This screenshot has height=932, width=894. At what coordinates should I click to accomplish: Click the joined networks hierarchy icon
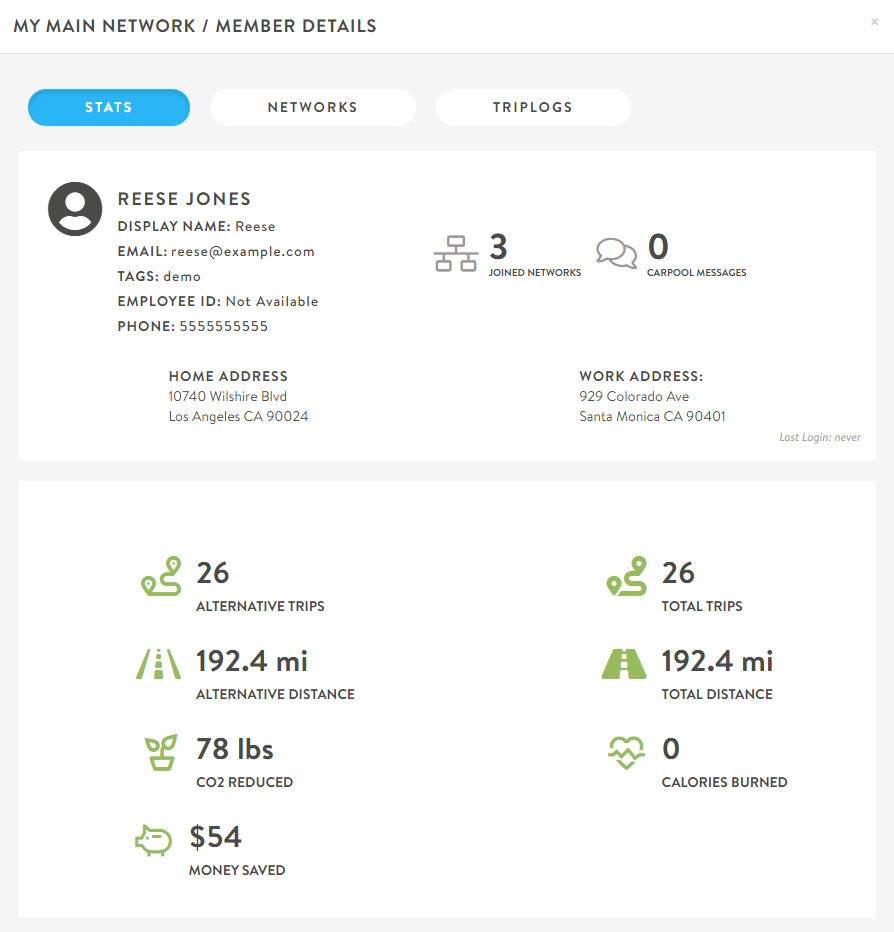click(455, 254)
